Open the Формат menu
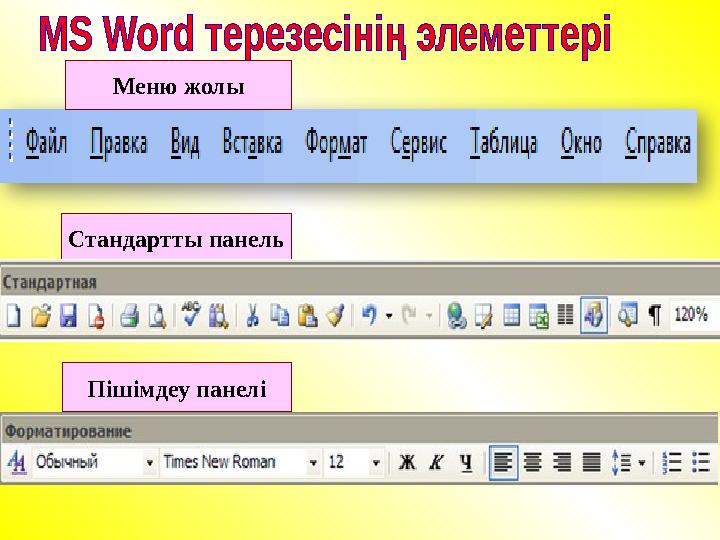 336,143
